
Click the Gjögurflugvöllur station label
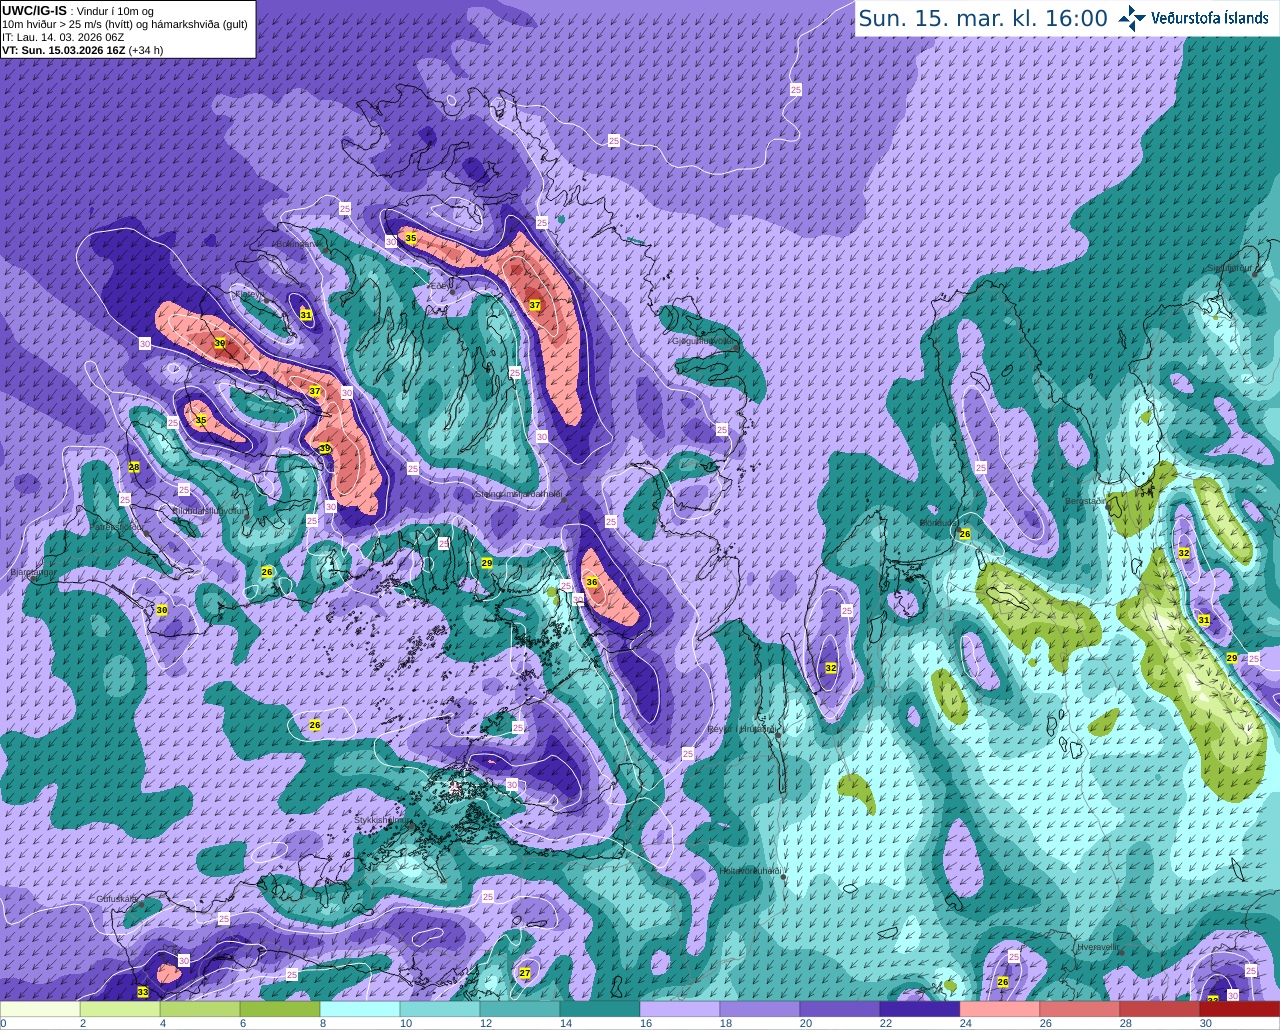tap(704, 340)
